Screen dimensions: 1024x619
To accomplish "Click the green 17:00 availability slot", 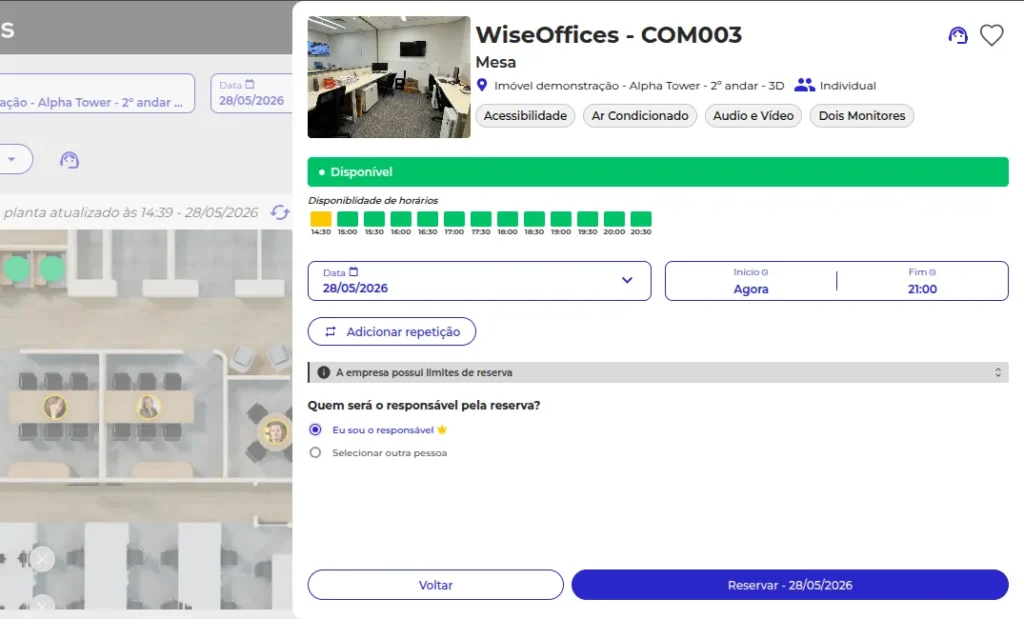I will 454,219.
